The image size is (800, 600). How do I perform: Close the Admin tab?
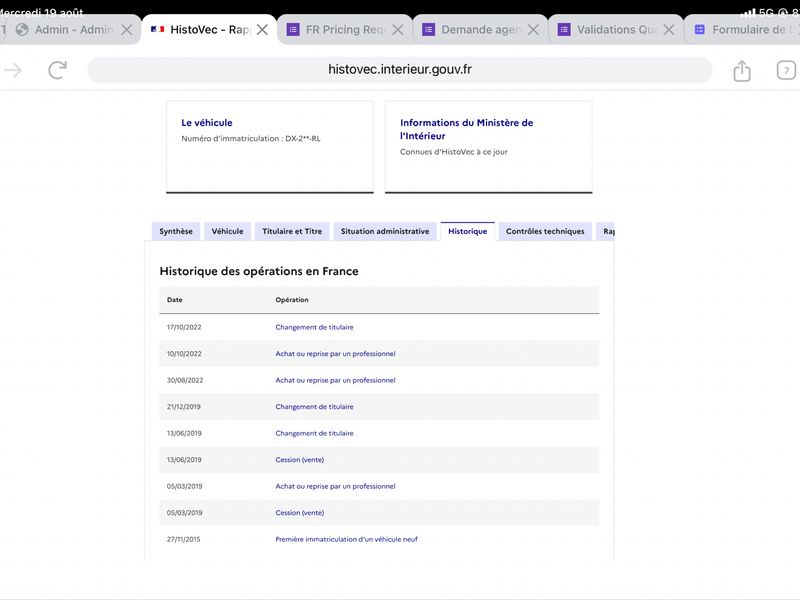point(127,30)
